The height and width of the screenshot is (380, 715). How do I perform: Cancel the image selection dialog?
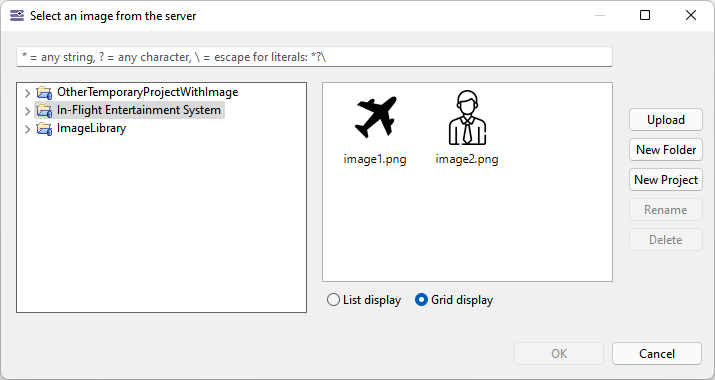(x=657, y=354)
